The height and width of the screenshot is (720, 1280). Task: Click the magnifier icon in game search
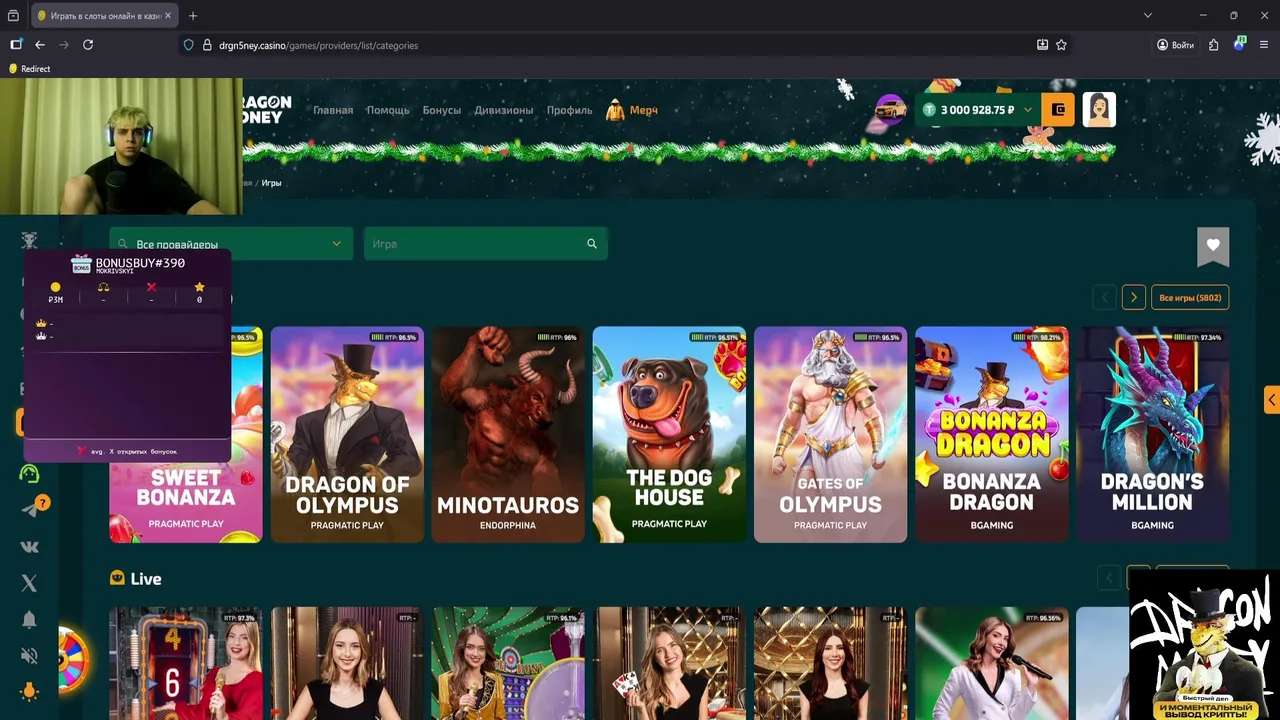point(592,244)
